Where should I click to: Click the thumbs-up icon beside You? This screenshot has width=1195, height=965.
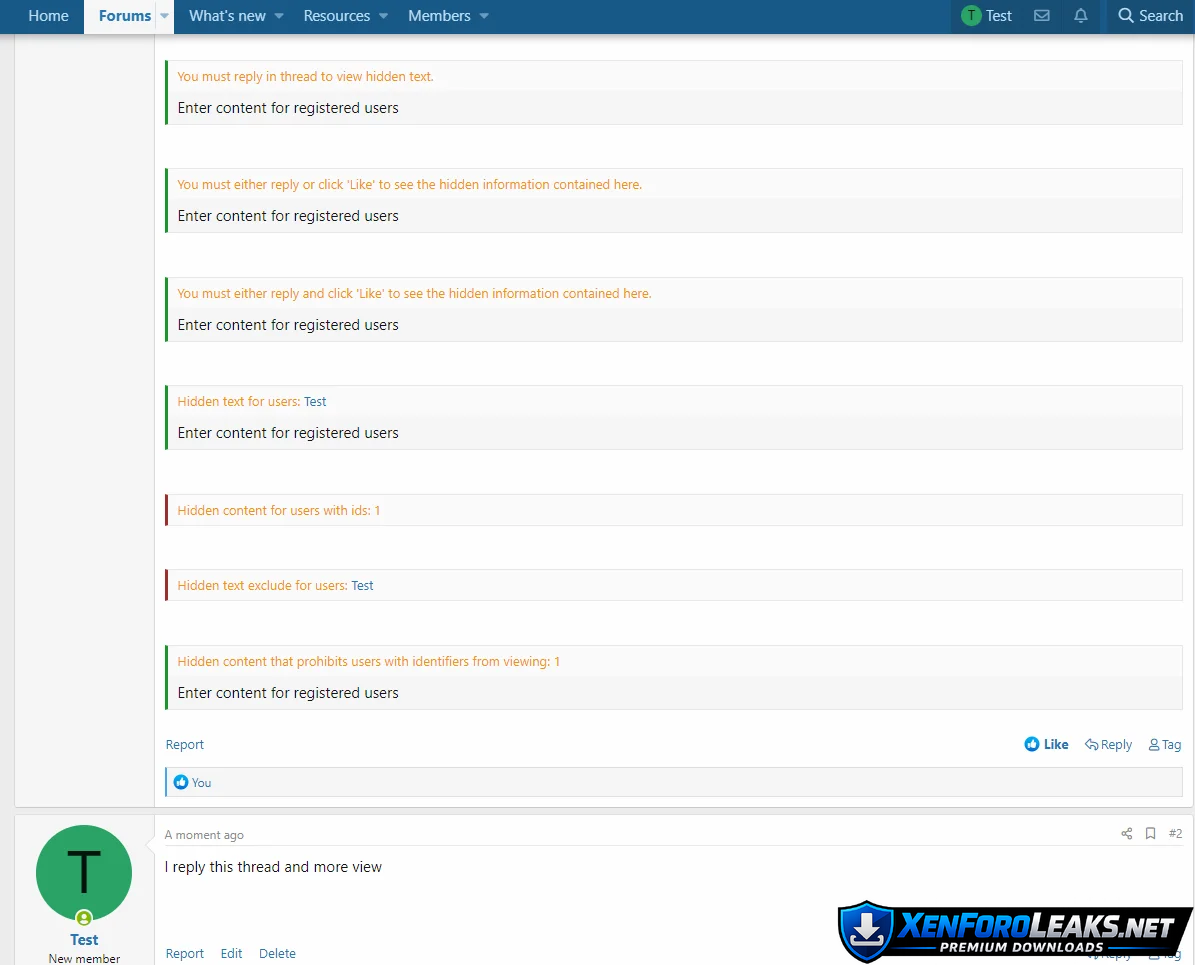click(181, 783)
